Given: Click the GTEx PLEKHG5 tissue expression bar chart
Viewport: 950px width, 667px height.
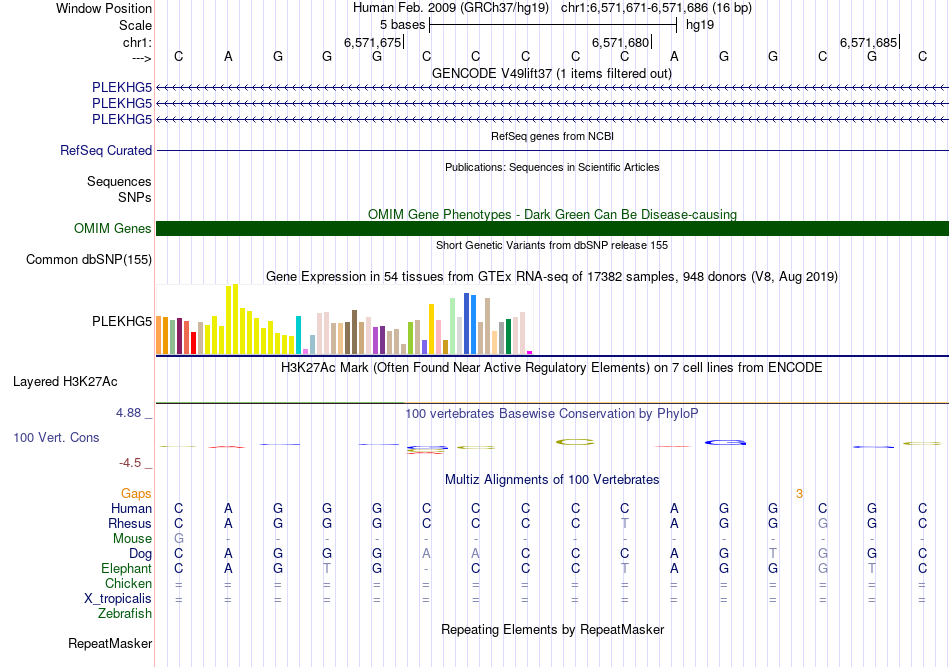Looking at the screenshot, I should [344, 319].
